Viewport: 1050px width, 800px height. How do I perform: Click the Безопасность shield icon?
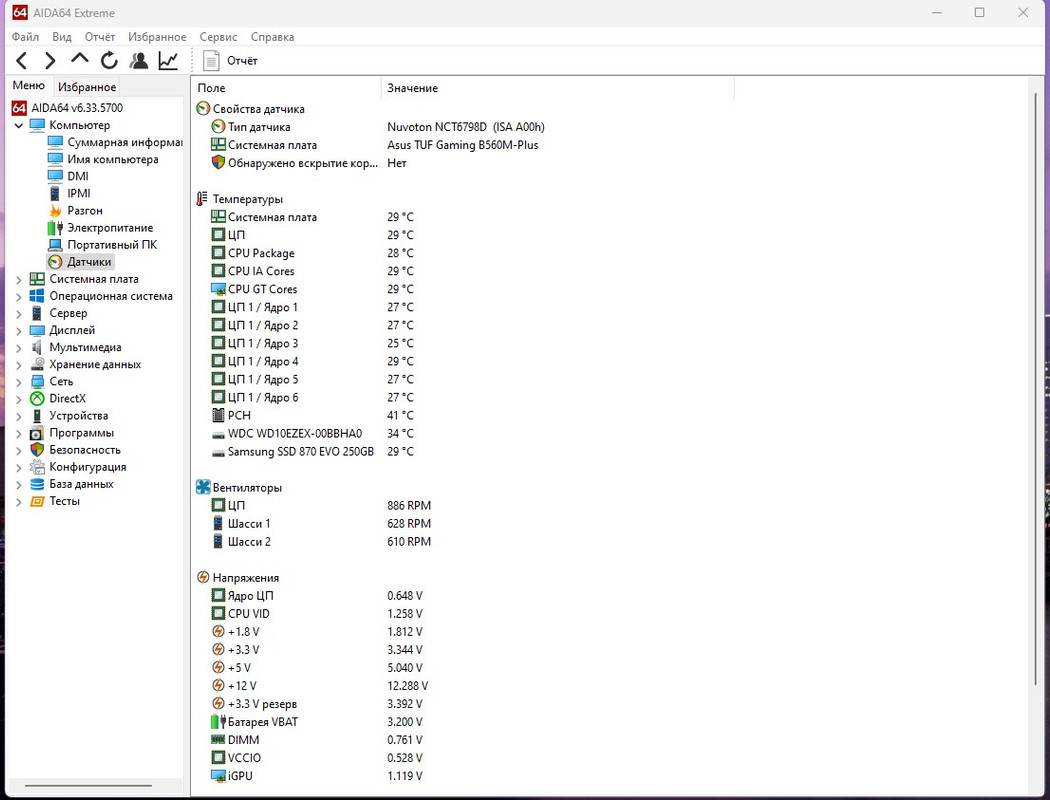pyautogui.click(x=37, y=450)
